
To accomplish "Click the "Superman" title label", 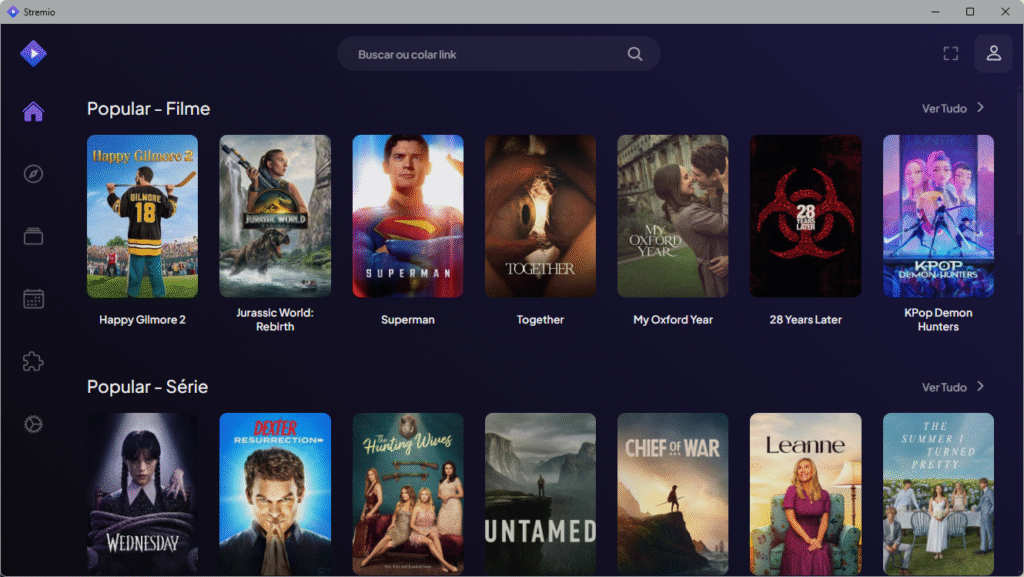I will click(x=408, y=320).
